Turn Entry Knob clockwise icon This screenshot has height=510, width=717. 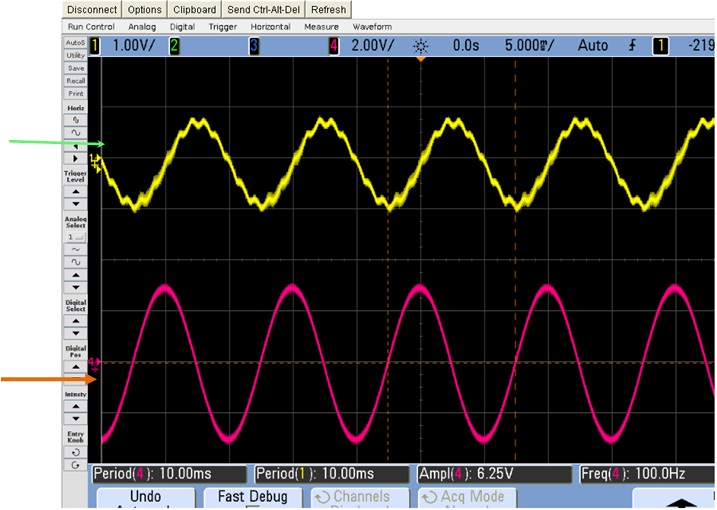(75, 465)
